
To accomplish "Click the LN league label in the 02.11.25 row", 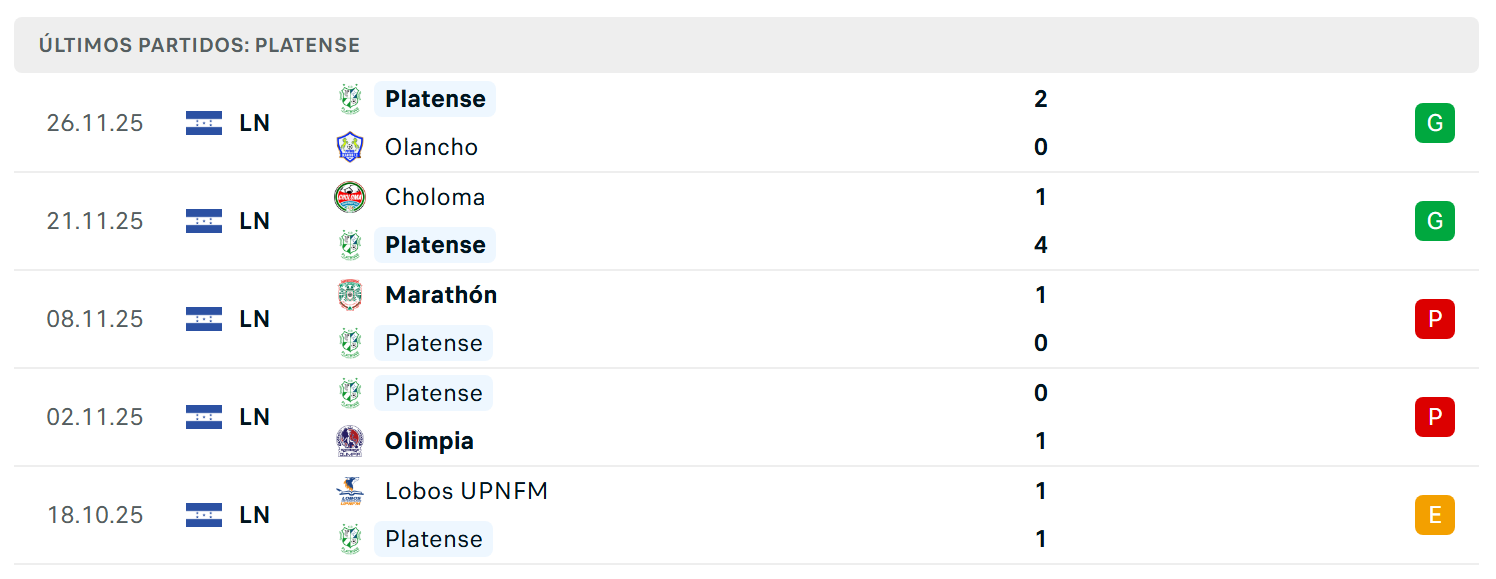I will coord(255,417).
